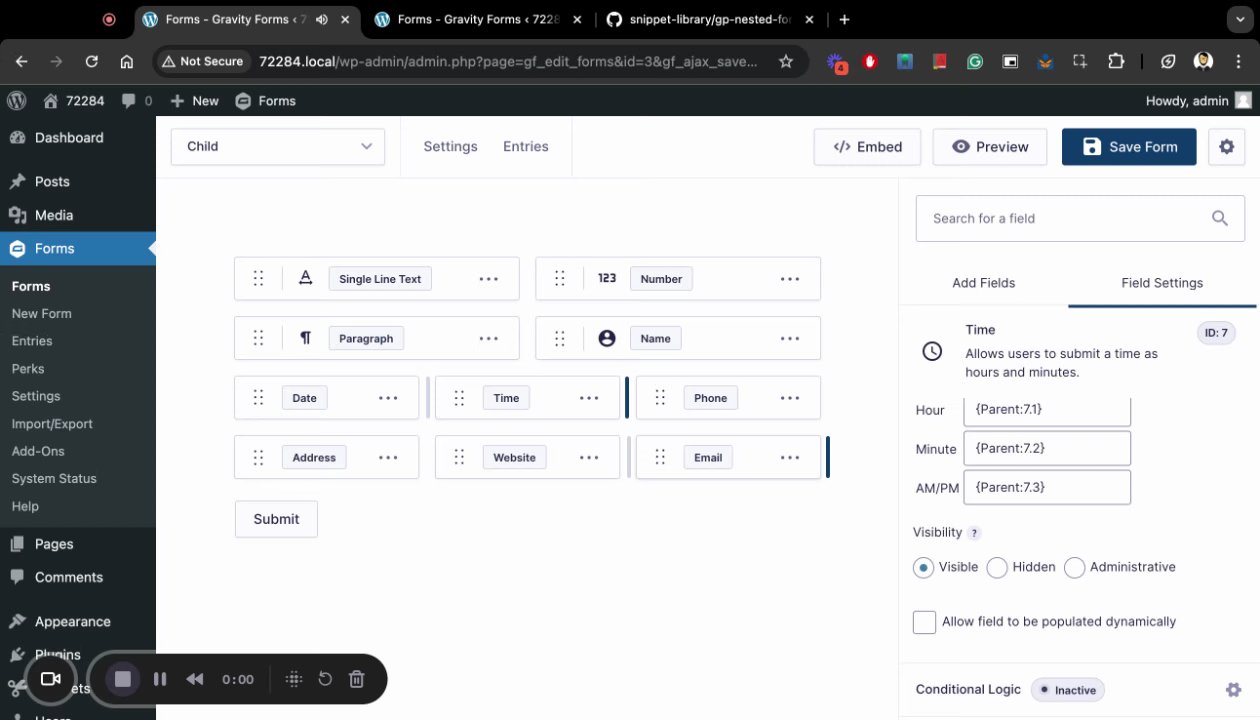Pause the screen recording
Viewport: 1260px width, 720px height.
click(x=160, y=679)
